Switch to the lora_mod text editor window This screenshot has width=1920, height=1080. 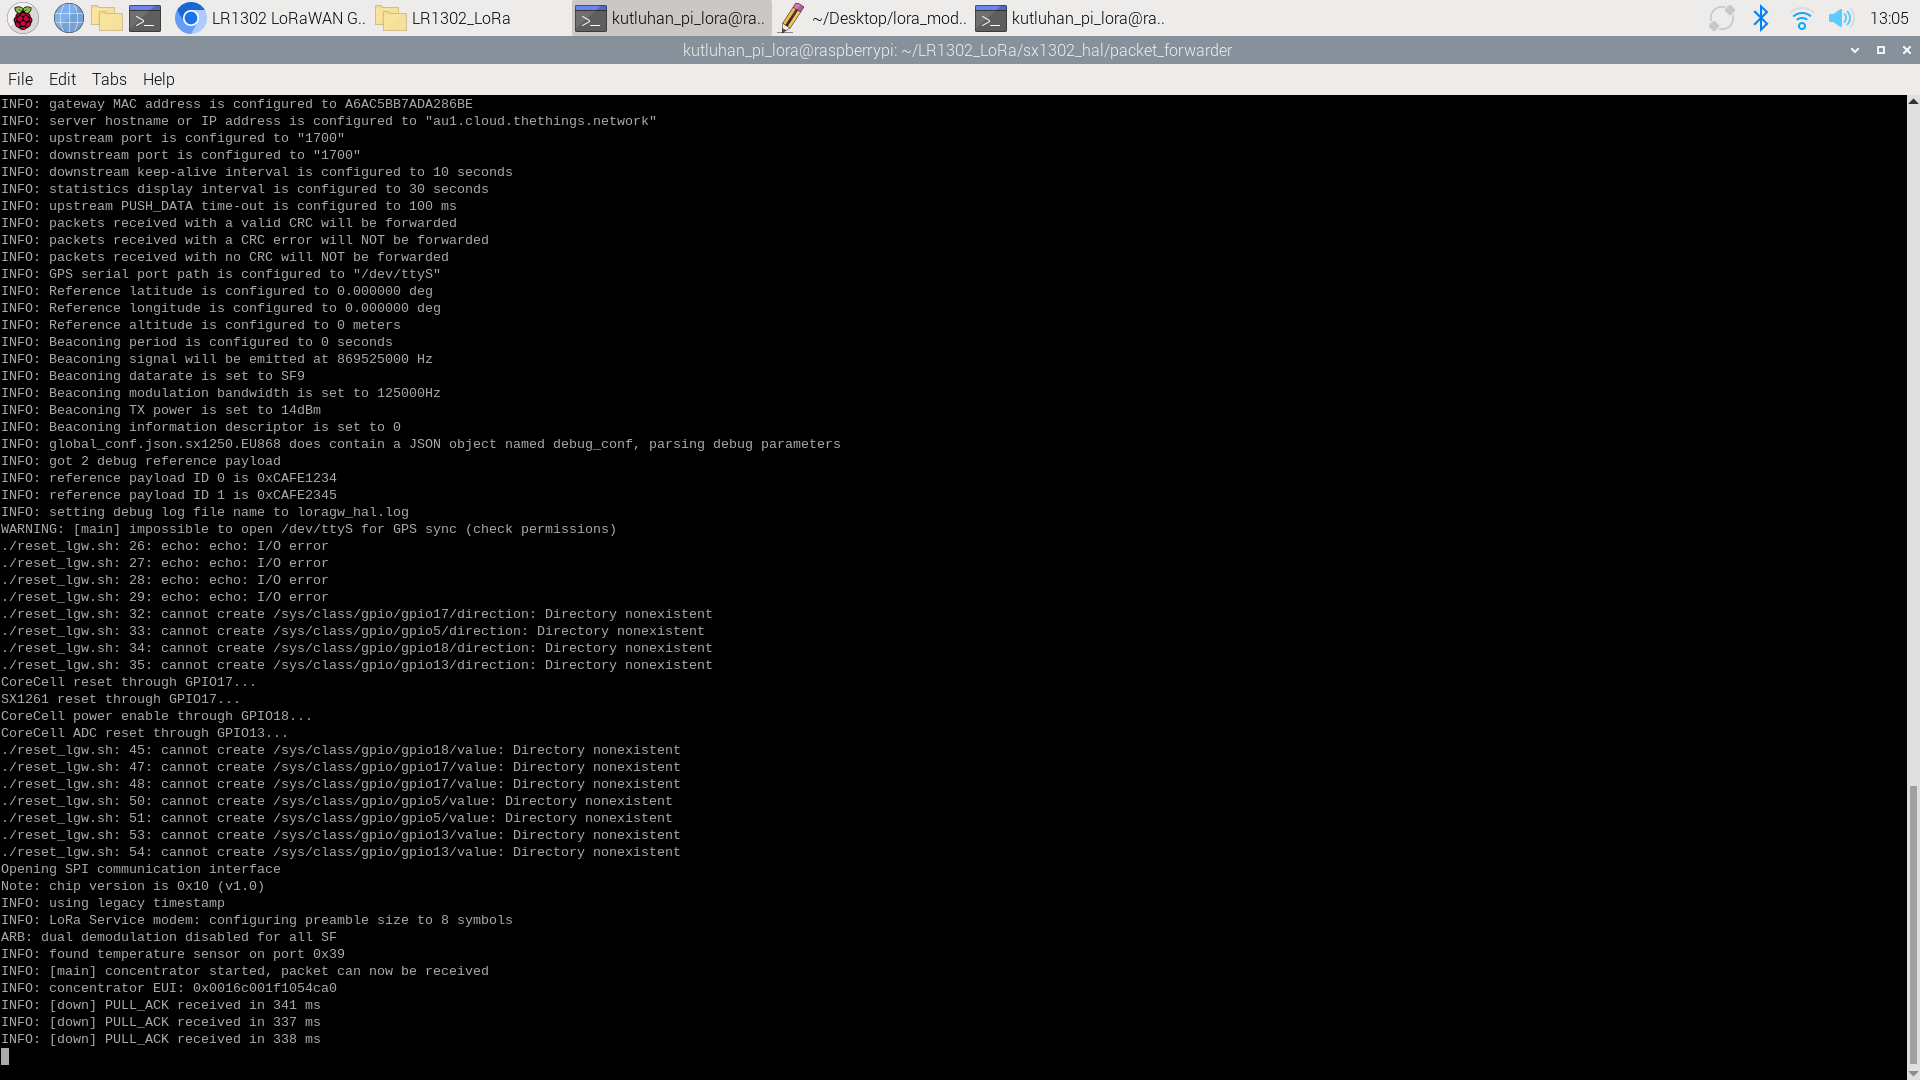click(872, 18)
